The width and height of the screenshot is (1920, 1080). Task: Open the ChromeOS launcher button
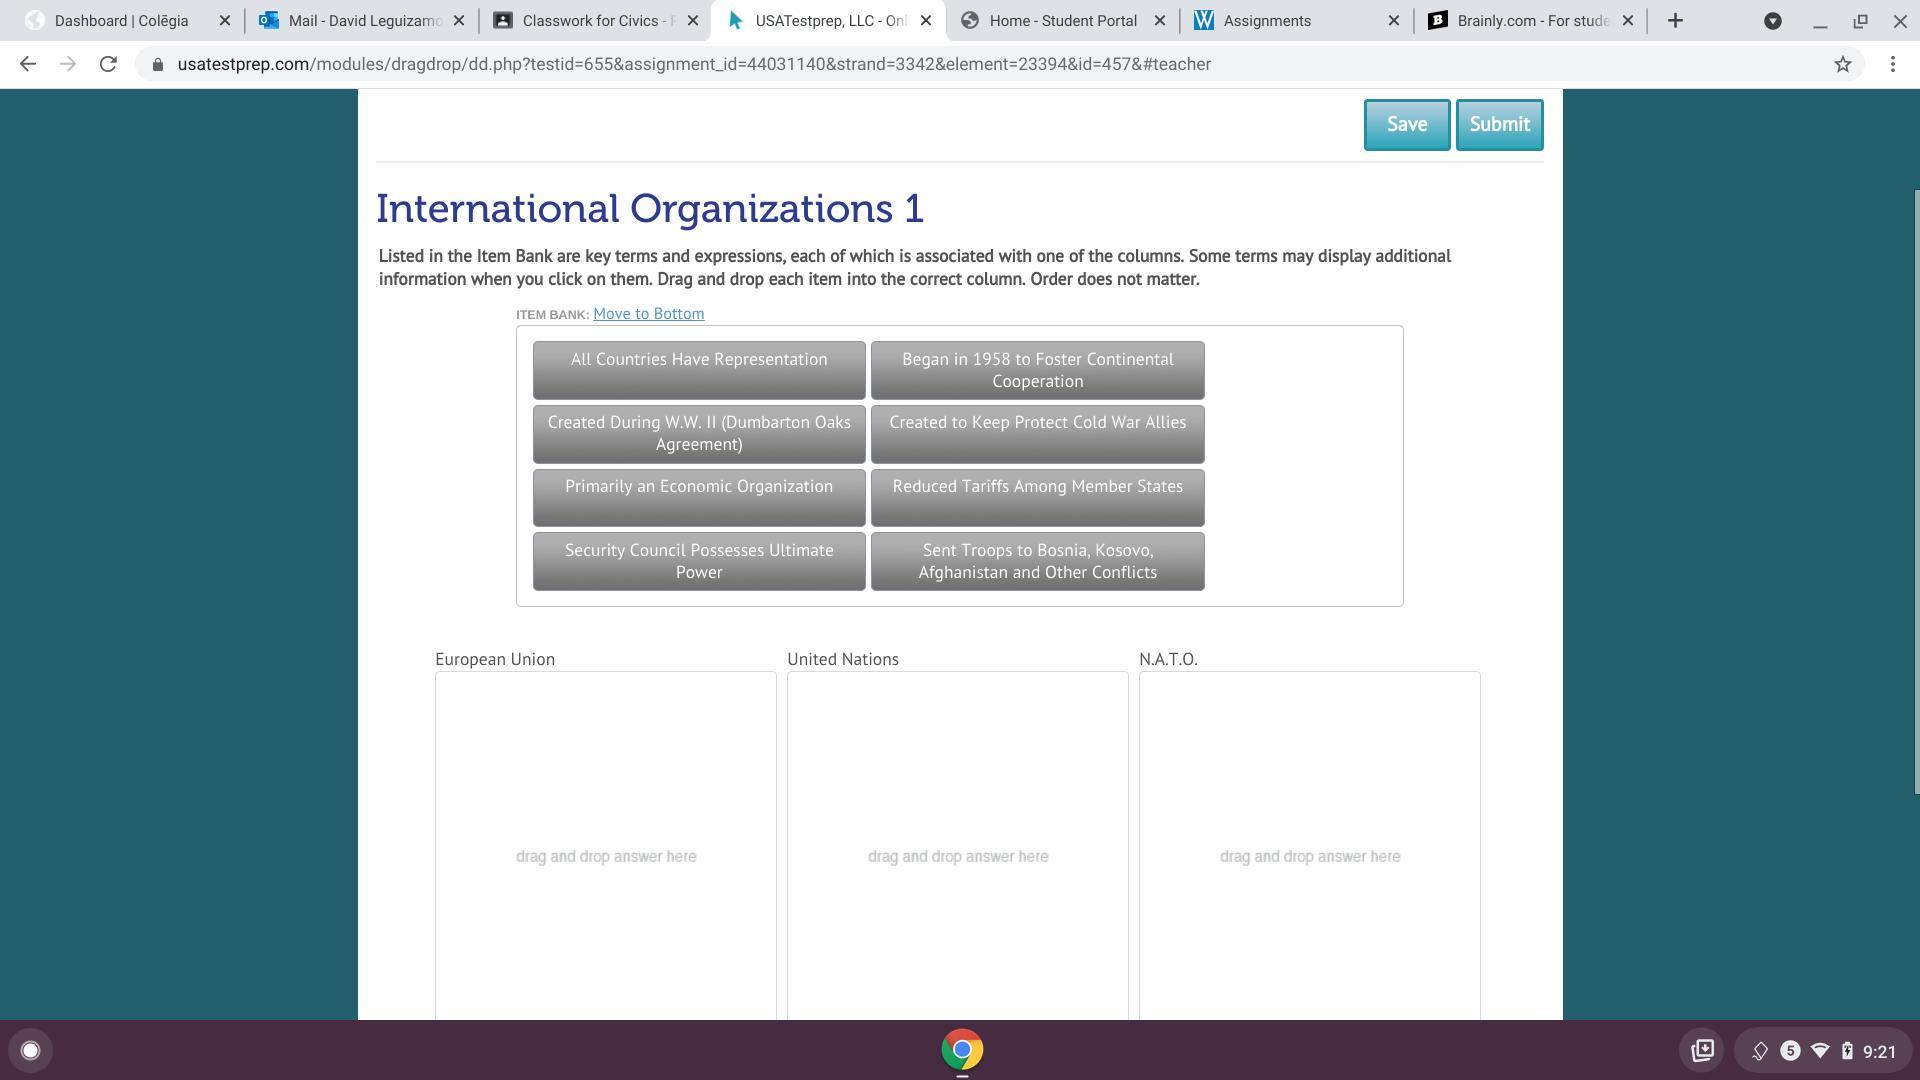click(x=30, y=1050)
